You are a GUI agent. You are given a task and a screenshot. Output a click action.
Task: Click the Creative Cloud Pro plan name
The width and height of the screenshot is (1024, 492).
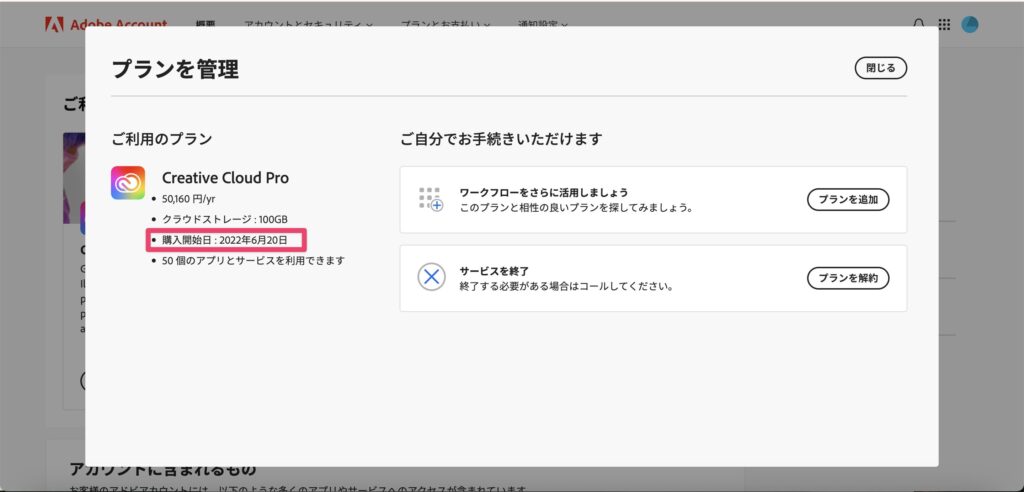point(225,178)
